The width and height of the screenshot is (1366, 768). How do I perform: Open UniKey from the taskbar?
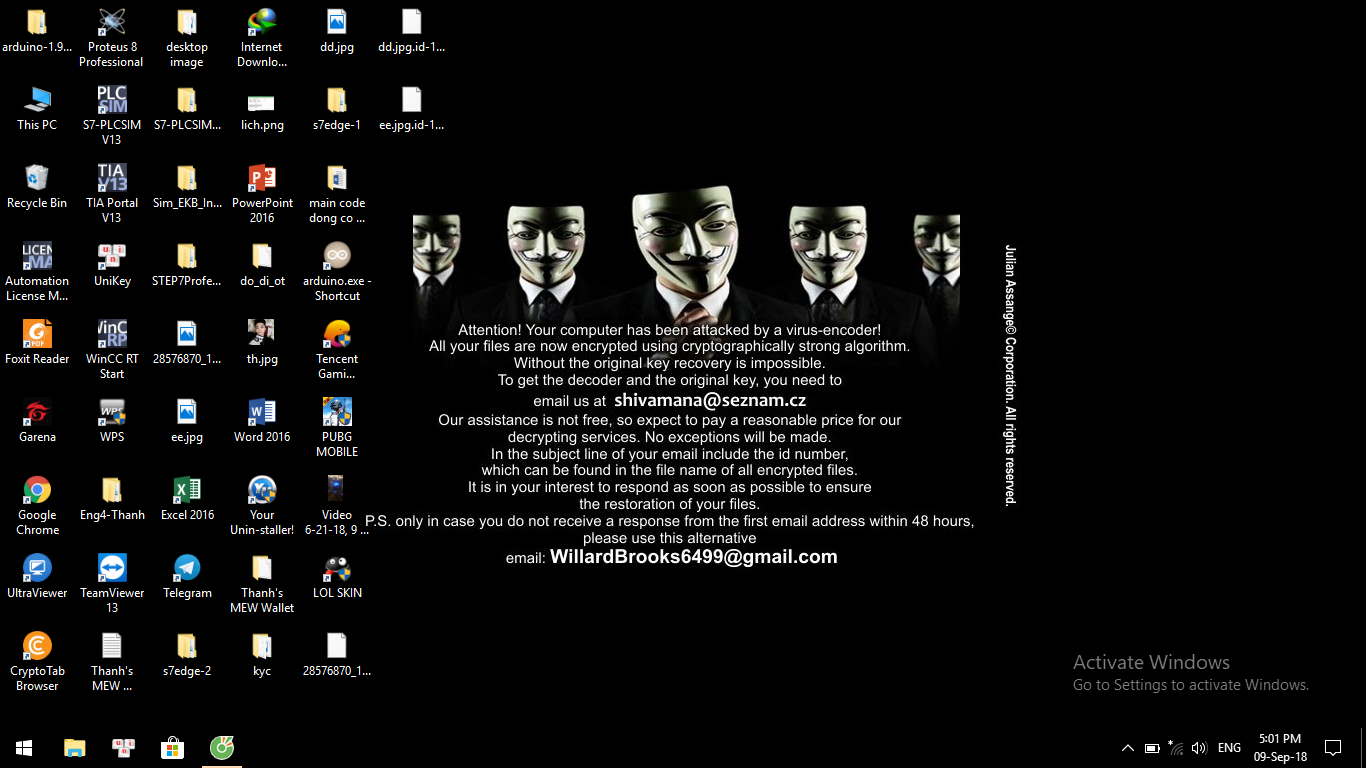pos(124,748)
